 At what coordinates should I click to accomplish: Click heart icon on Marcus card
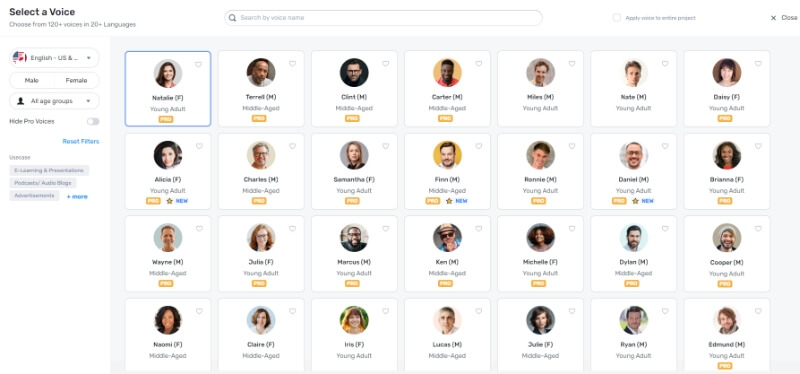[386, 229]
